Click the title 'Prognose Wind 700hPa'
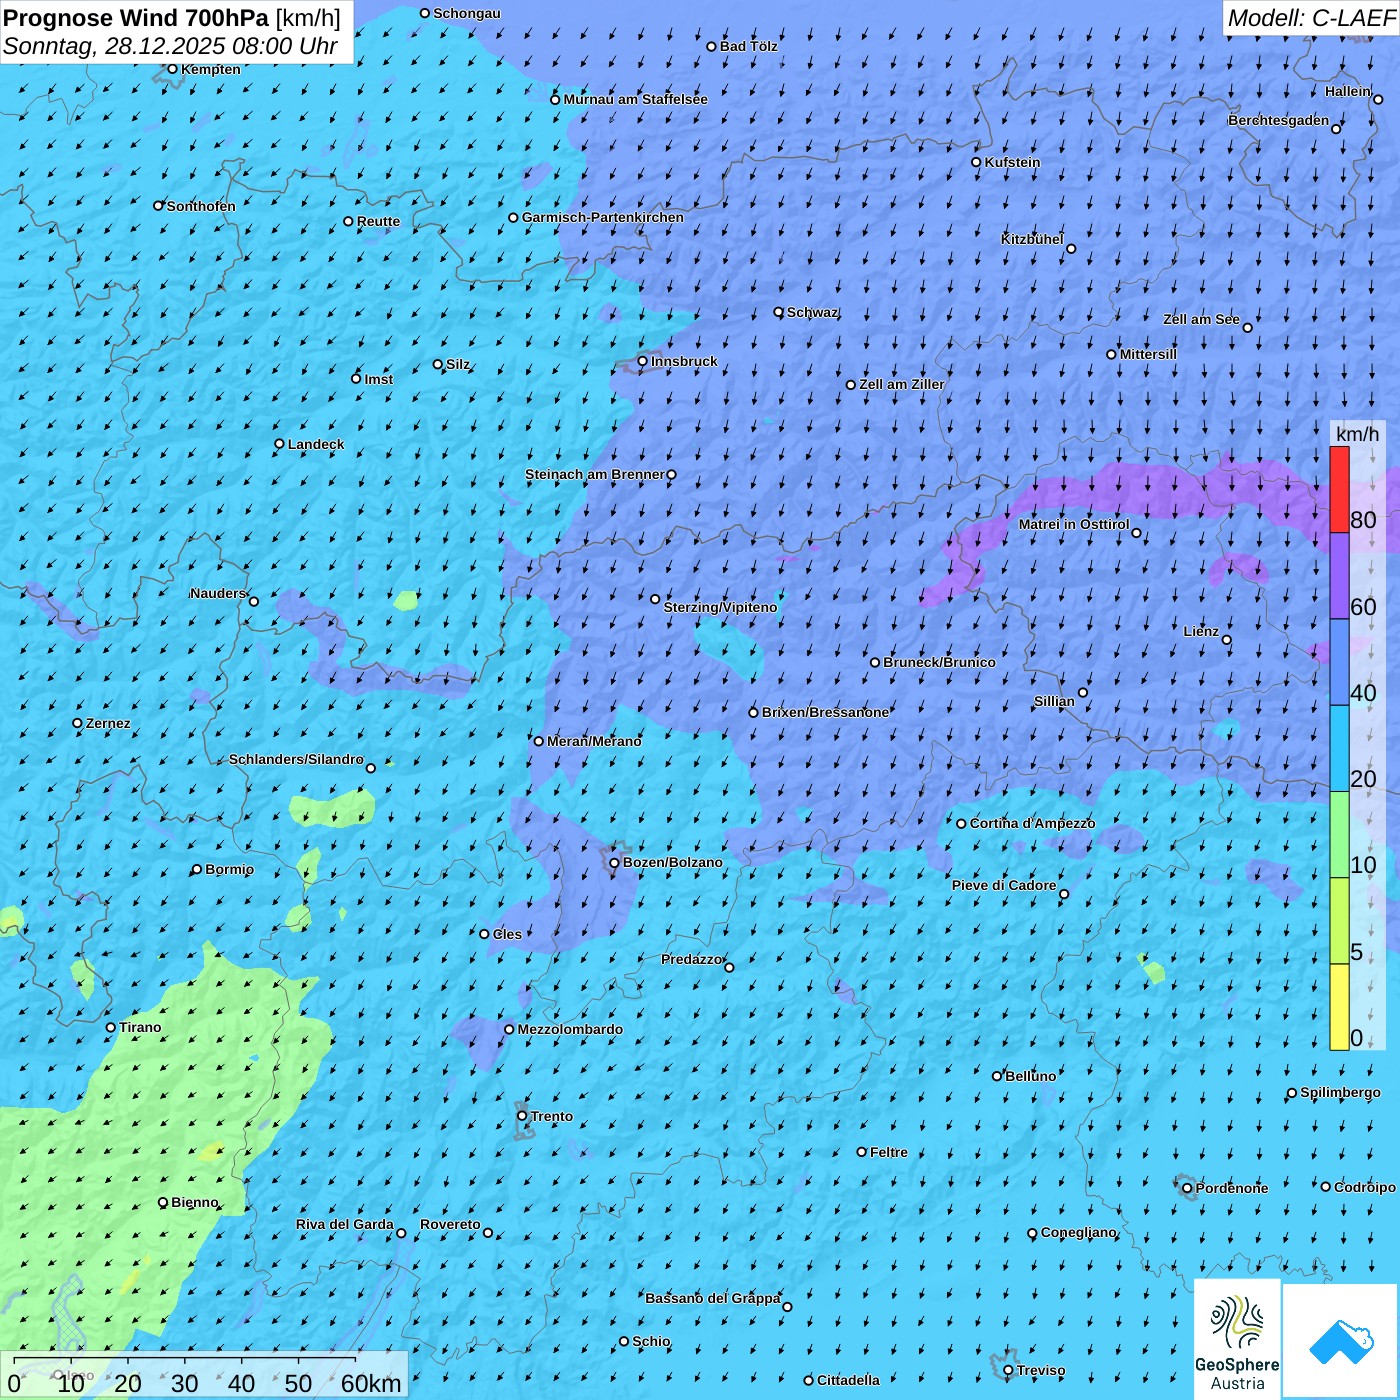 (136, 18)
